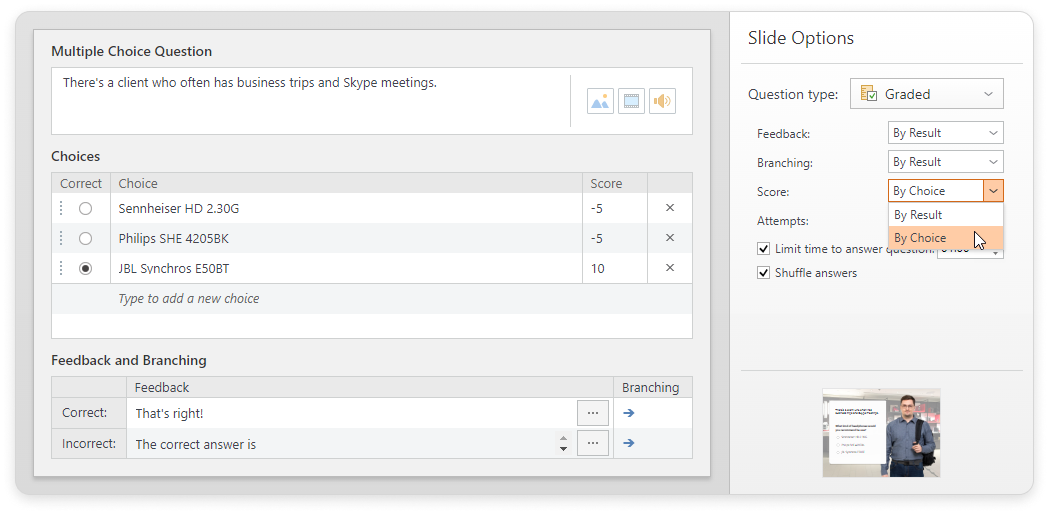Open branching arrow for Correct feedback
Image resolution: width=1049 pixels, height=514 pixels.
point(628,413)
